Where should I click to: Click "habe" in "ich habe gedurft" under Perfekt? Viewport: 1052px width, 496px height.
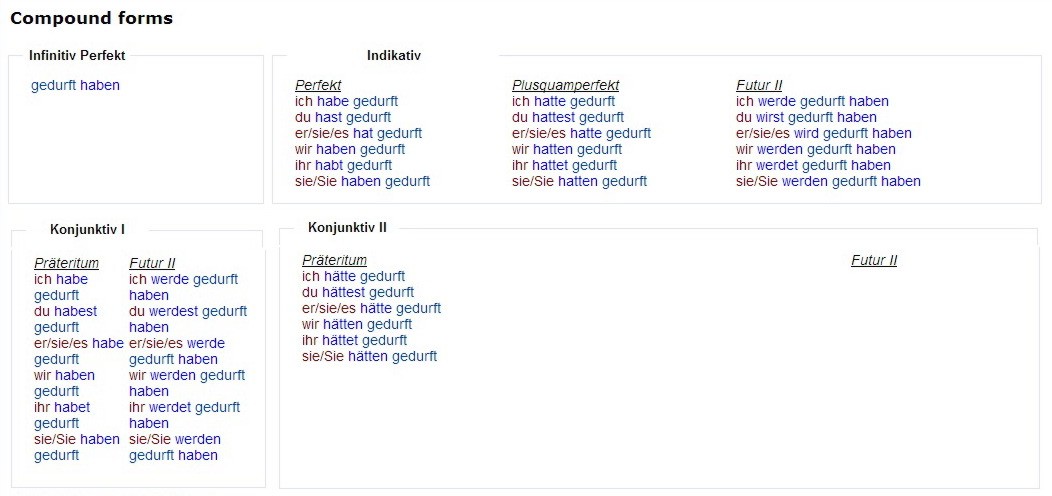pyautogui.click(x=333, y=101)
